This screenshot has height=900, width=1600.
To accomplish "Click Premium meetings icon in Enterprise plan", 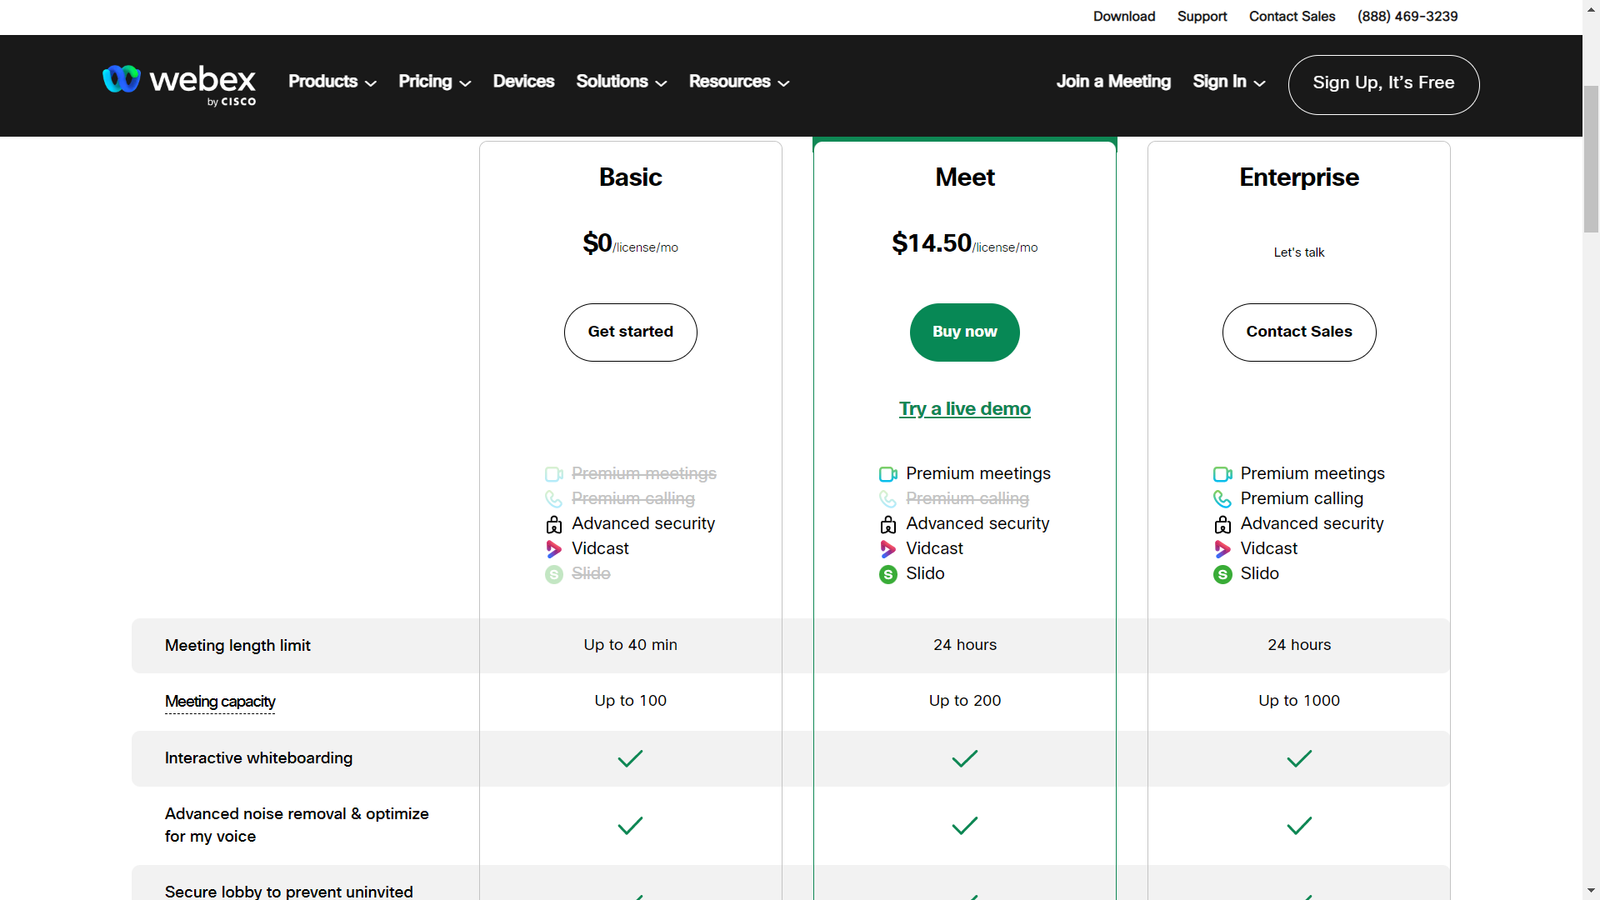I will click(x=1222, y=474).
